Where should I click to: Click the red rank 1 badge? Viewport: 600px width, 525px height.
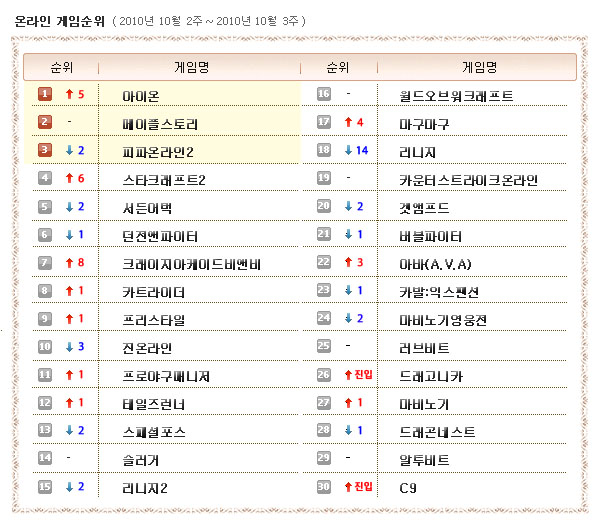[45, 95]
